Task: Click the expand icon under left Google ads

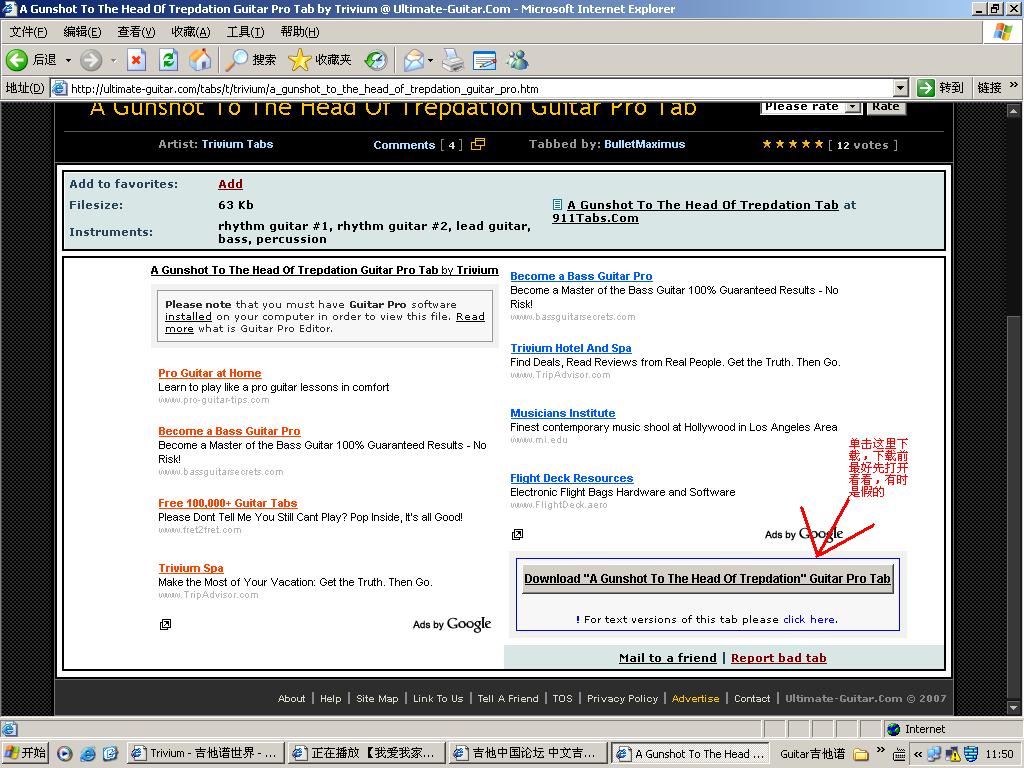Action: [x=165, y=624]
